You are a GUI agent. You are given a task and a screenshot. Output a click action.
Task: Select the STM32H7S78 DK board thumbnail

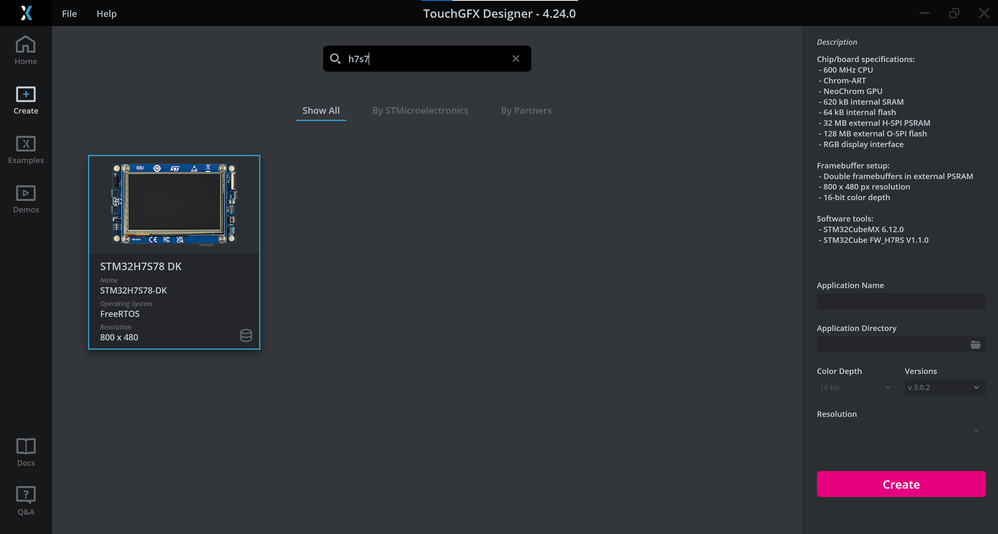pos(174,204)
